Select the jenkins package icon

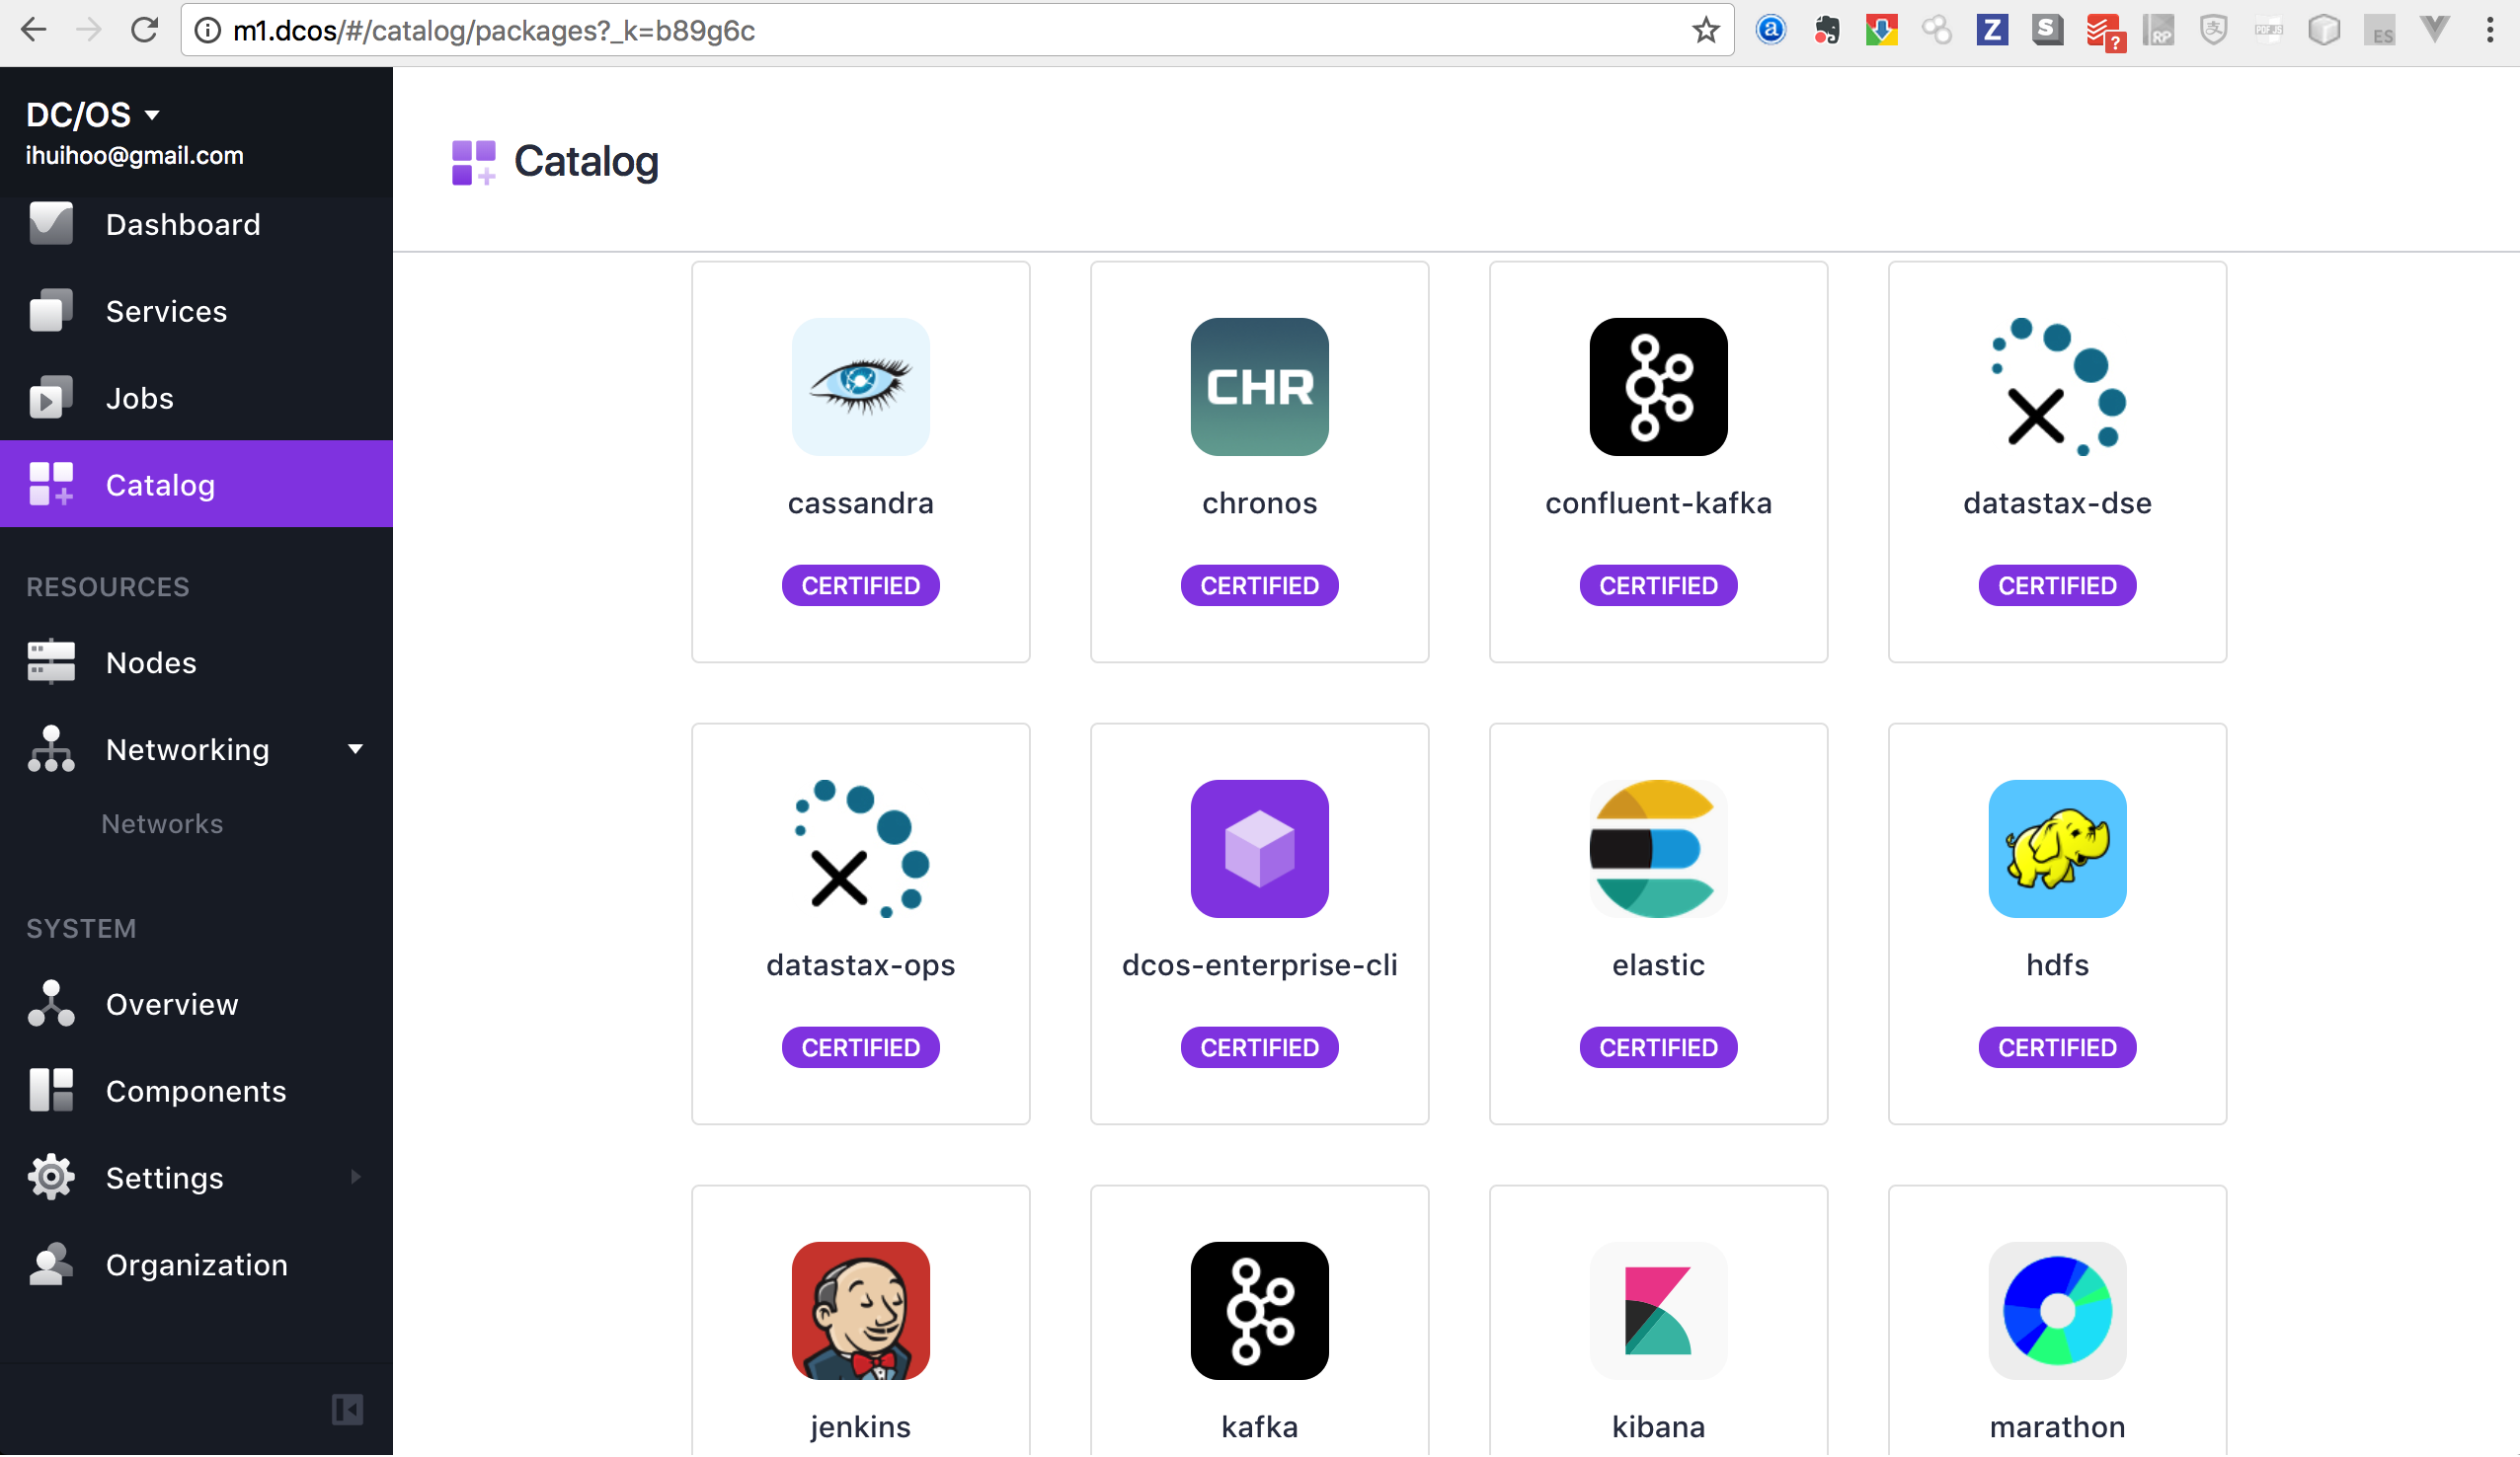point(860,1311)
